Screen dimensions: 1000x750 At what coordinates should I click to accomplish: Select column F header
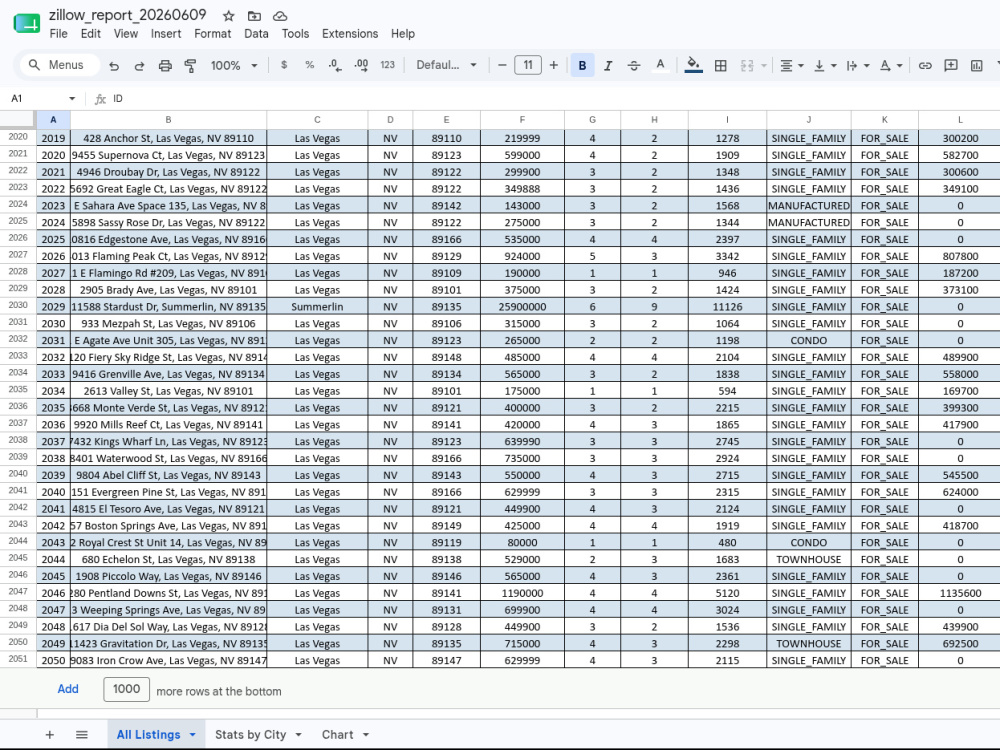(522, 119)
